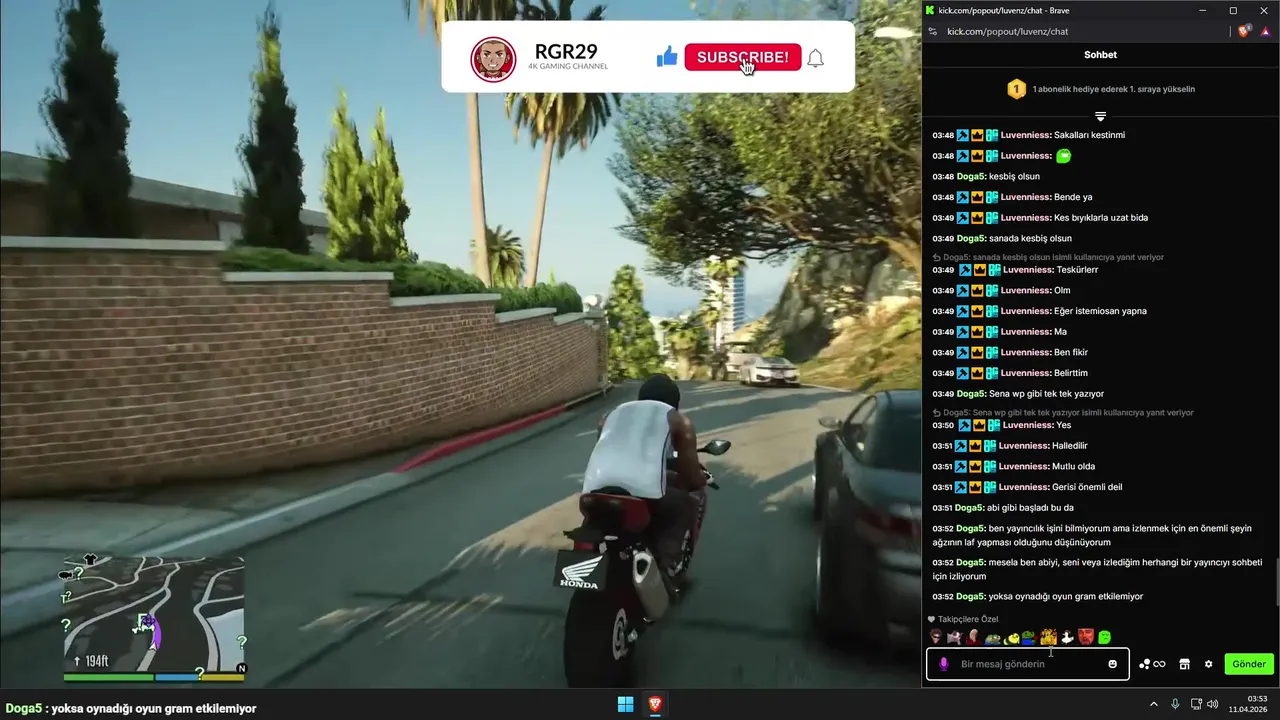Click the gold number 1 leaderboard badge
This screenshot has height=720, width=1280.
(x=1016, y=89)
